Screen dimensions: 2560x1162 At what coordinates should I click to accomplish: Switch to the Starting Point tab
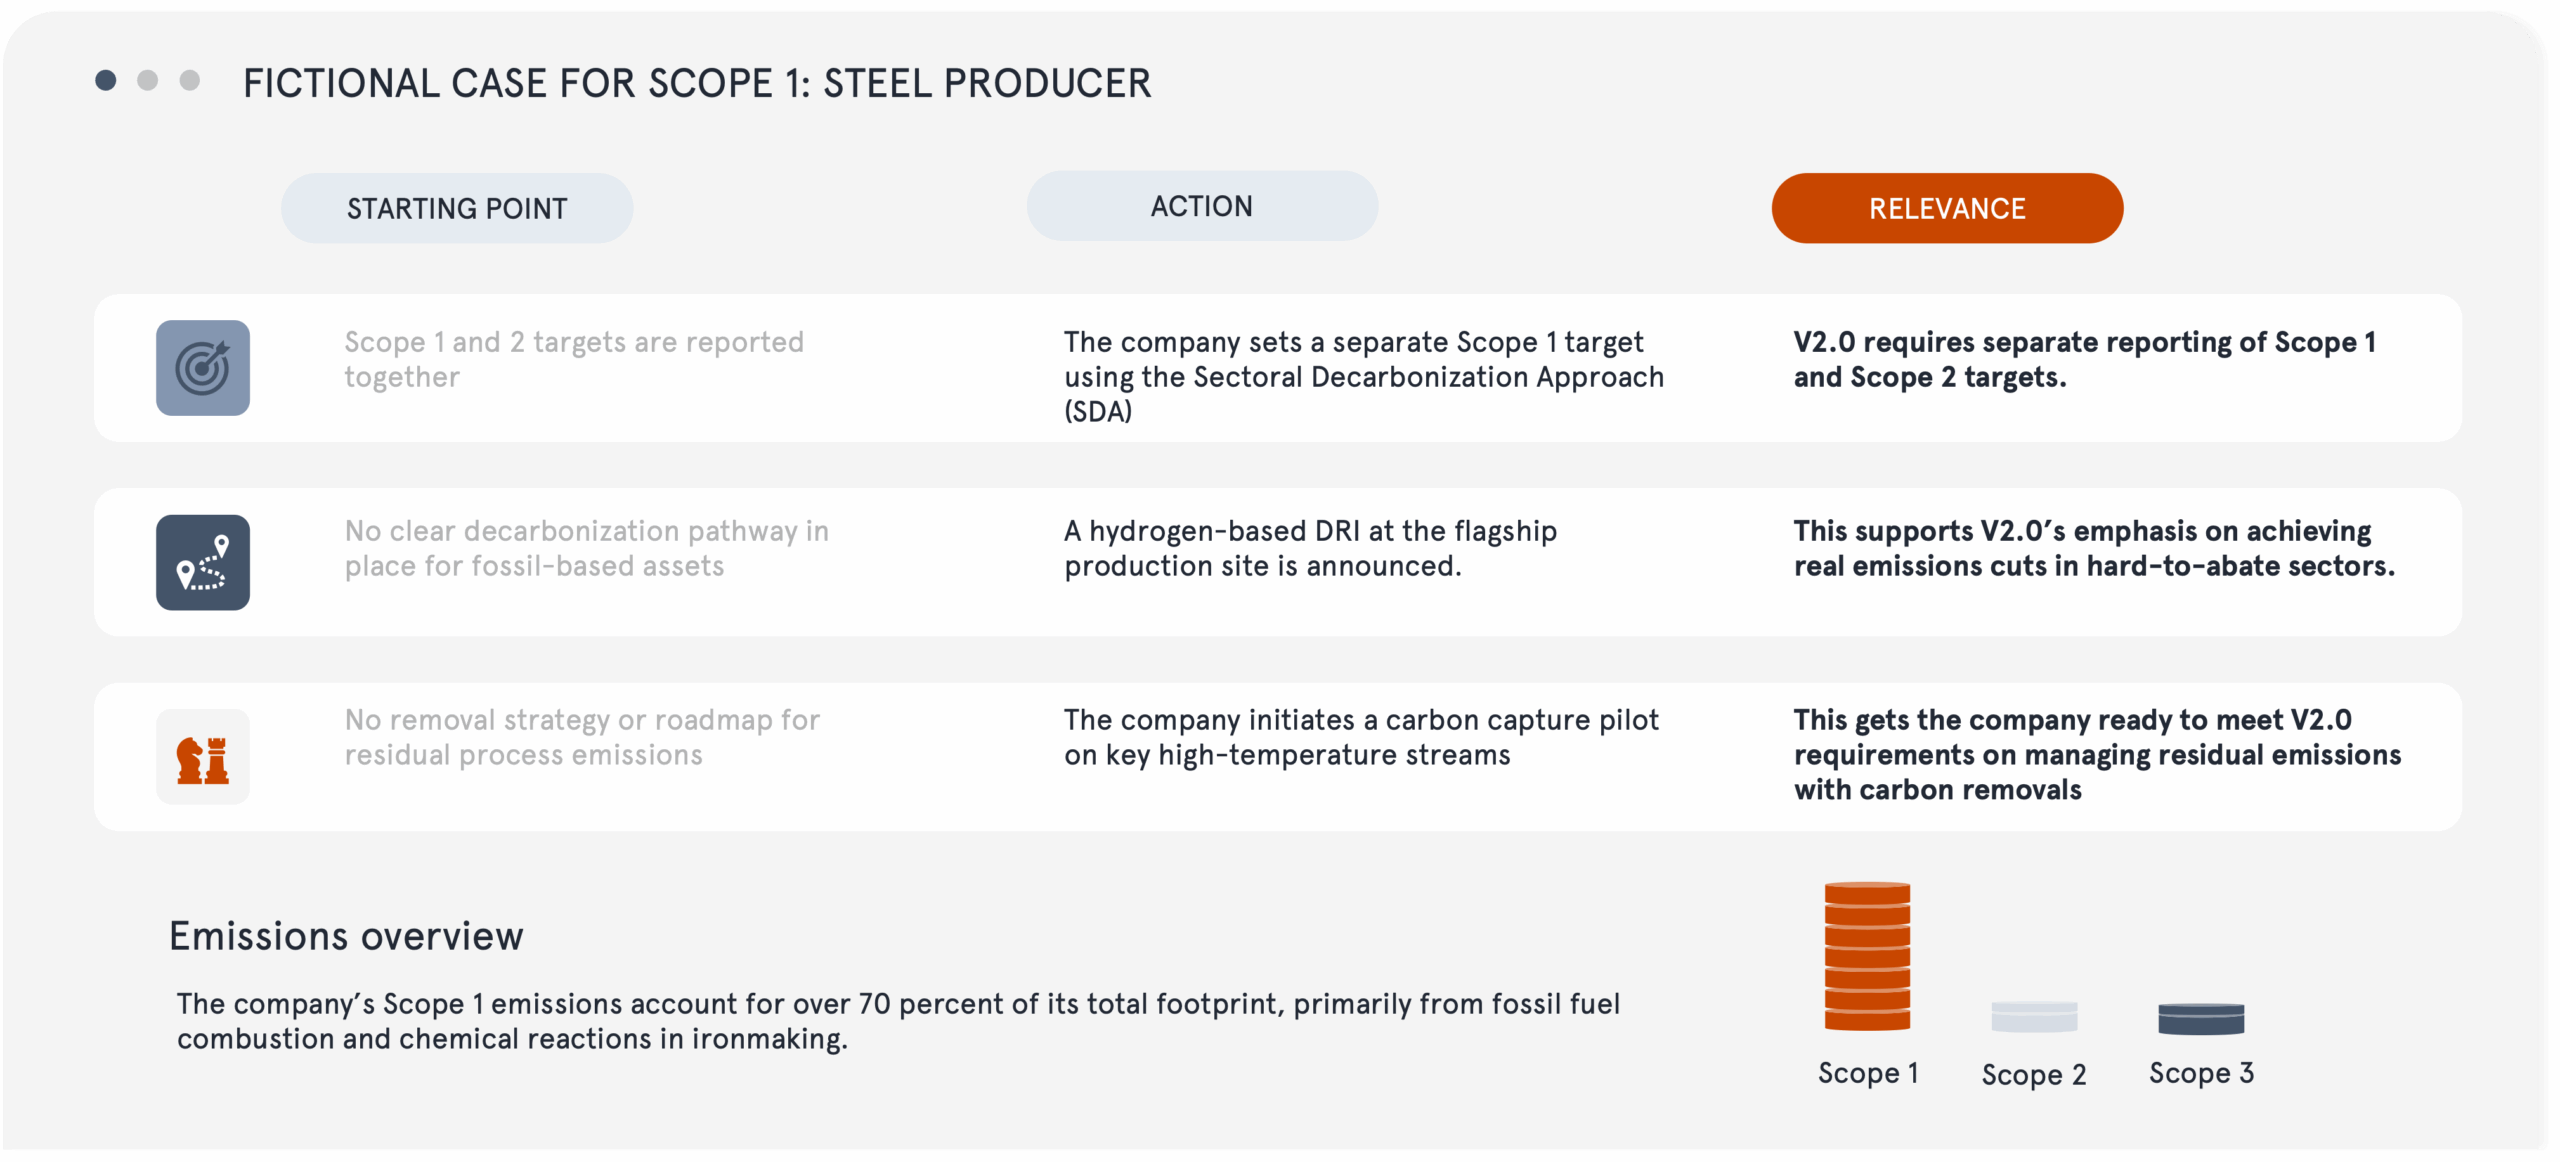(457, 208)
